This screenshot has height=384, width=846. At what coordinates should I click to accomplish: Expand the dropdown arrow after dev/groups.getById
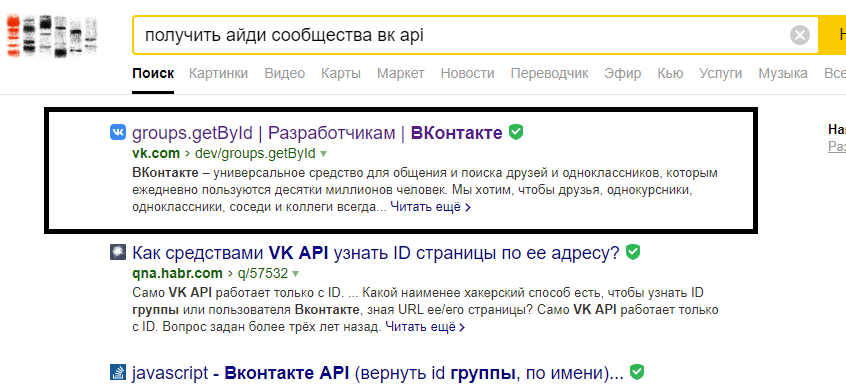324,154
